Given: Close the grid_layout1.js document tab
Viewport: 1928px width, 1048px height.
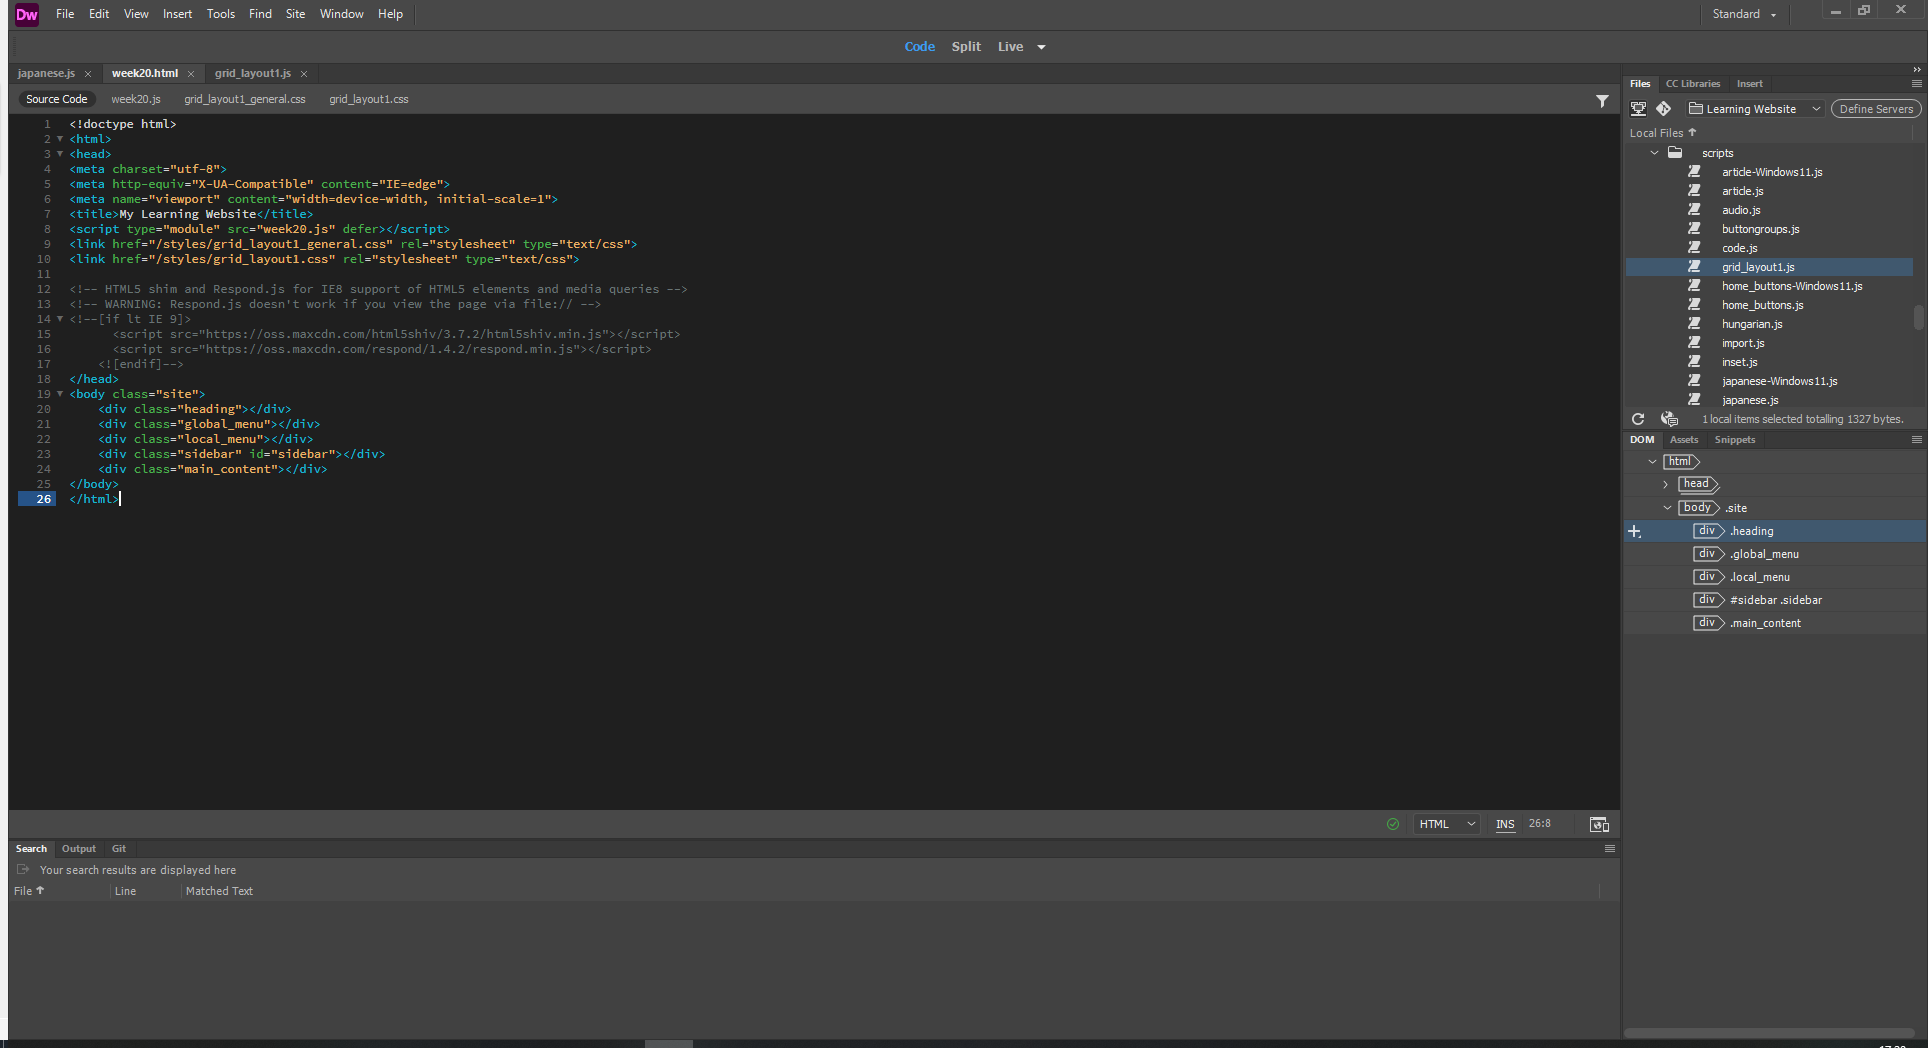Looking at the screenshot, I should tap(304, 74).
